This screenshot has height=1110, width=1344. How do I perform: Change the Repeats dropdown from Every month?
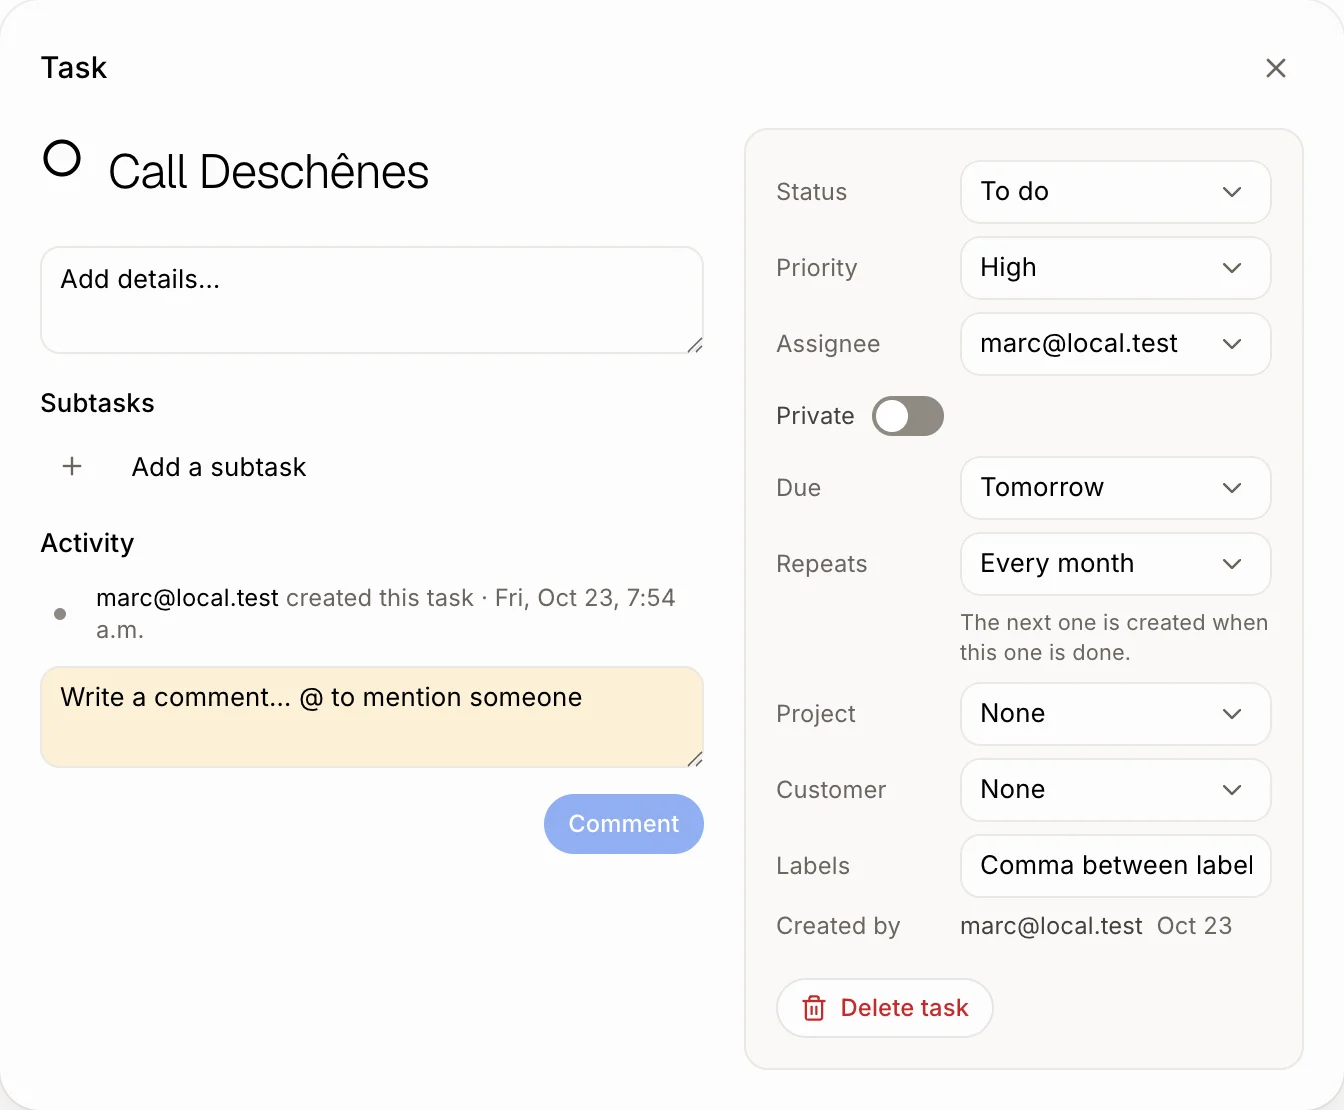(x=1116, y=564)
